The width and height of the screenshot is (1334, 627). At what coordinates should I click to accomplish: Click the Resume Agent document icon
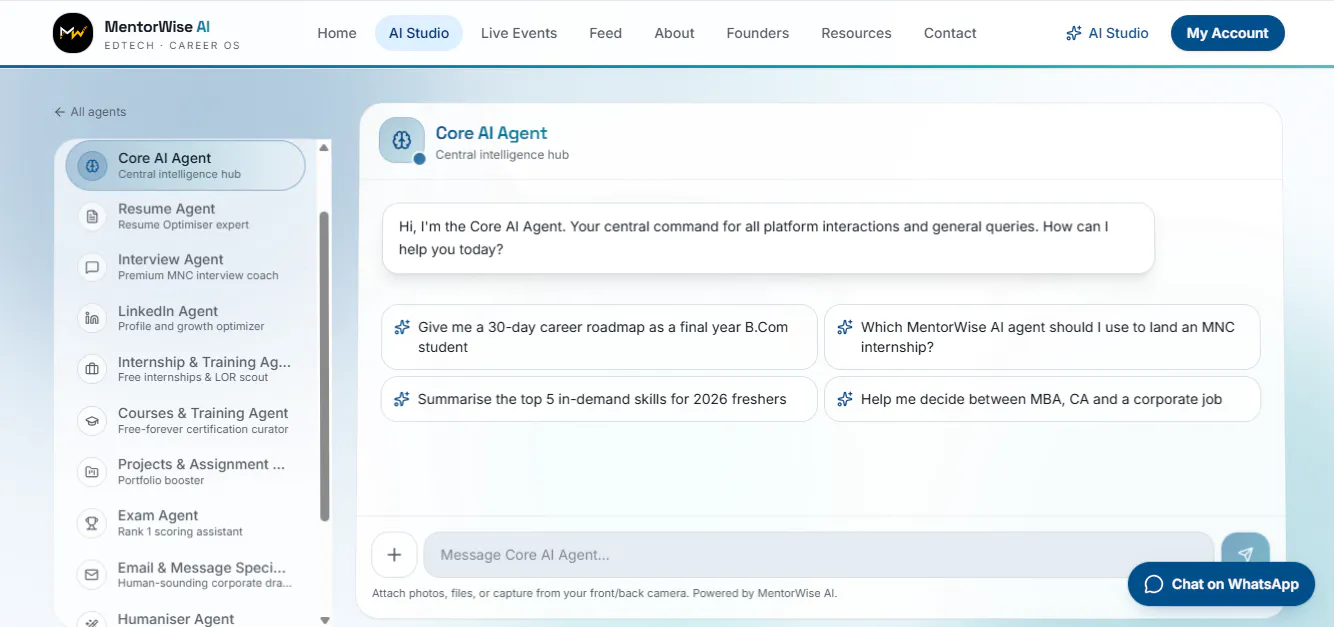tap(92, 216)
